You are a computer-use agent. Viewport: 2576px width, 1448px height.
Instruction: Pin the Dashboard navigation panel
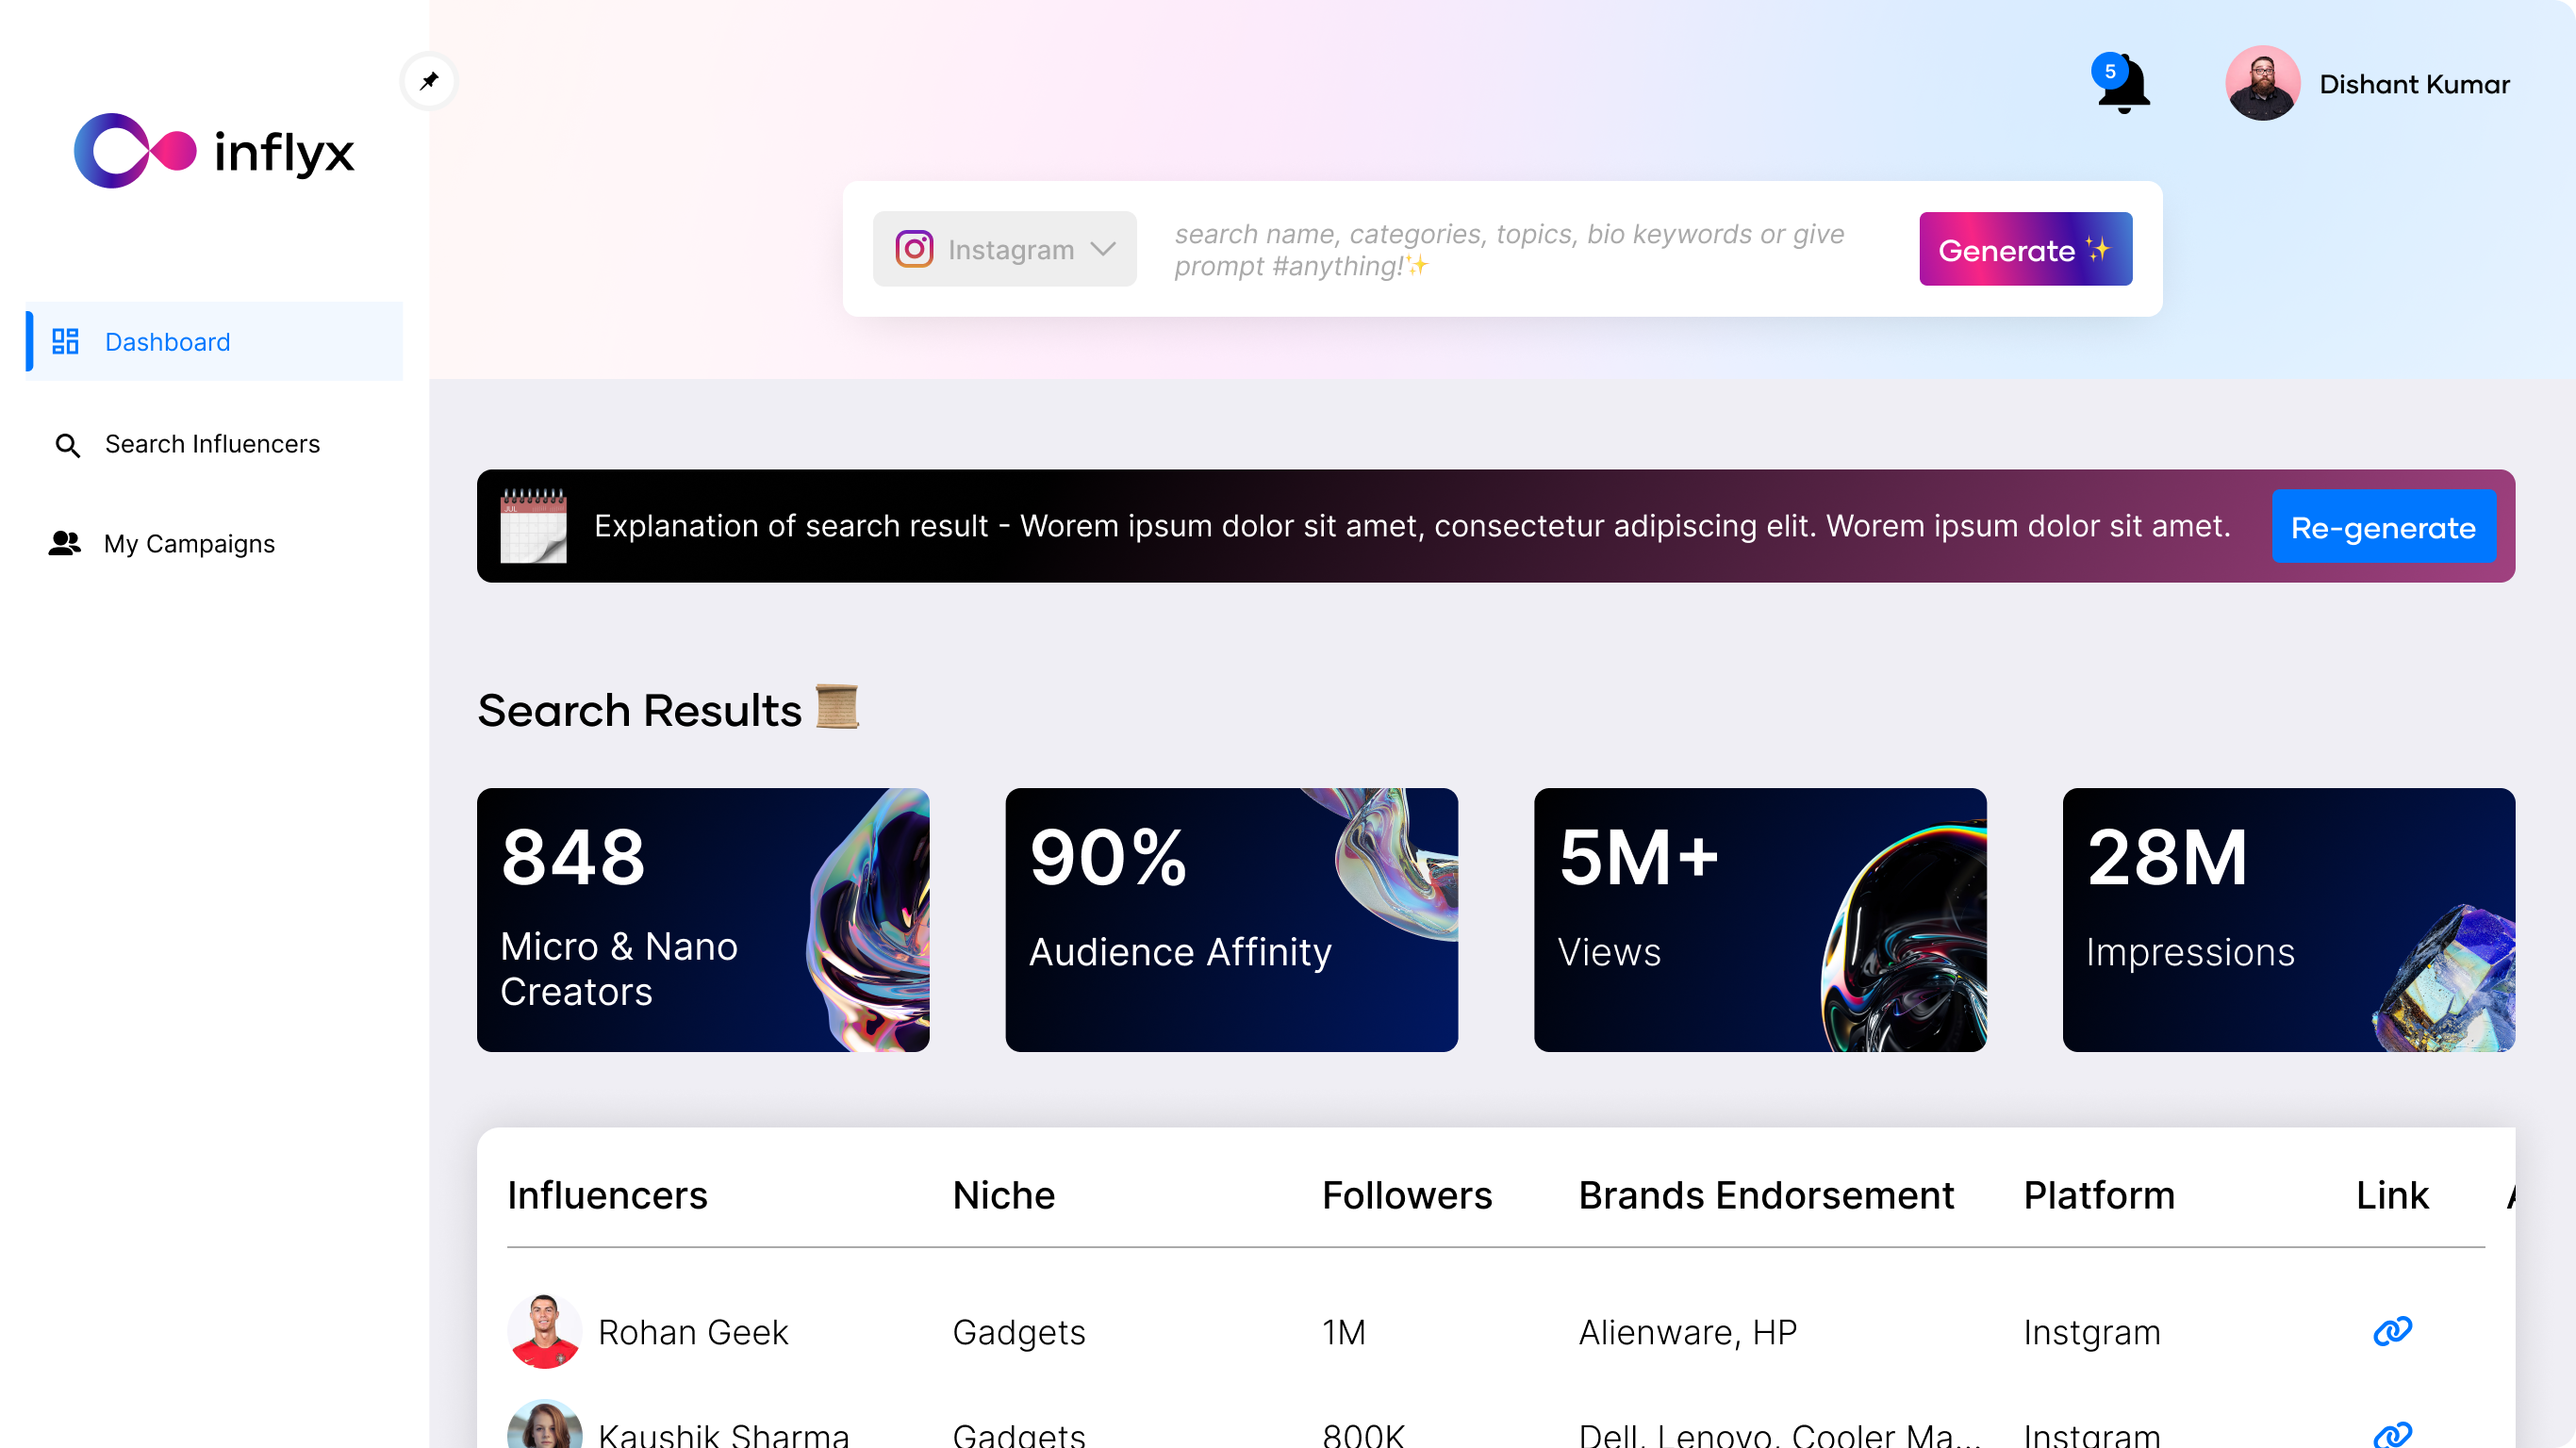(x=428, y=81)
